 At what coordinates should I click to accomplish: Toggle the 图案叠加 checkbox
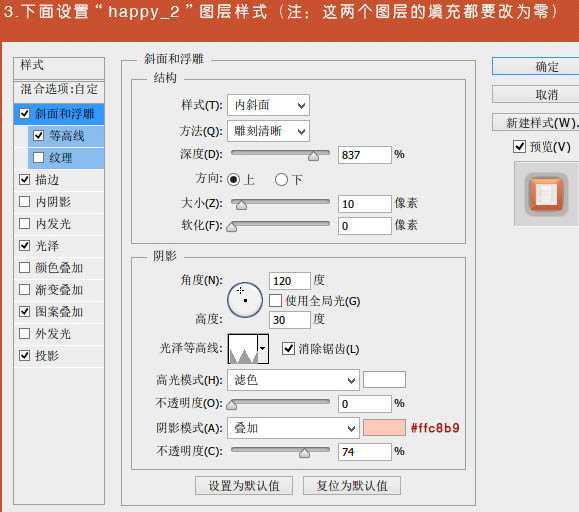[24, 312]
